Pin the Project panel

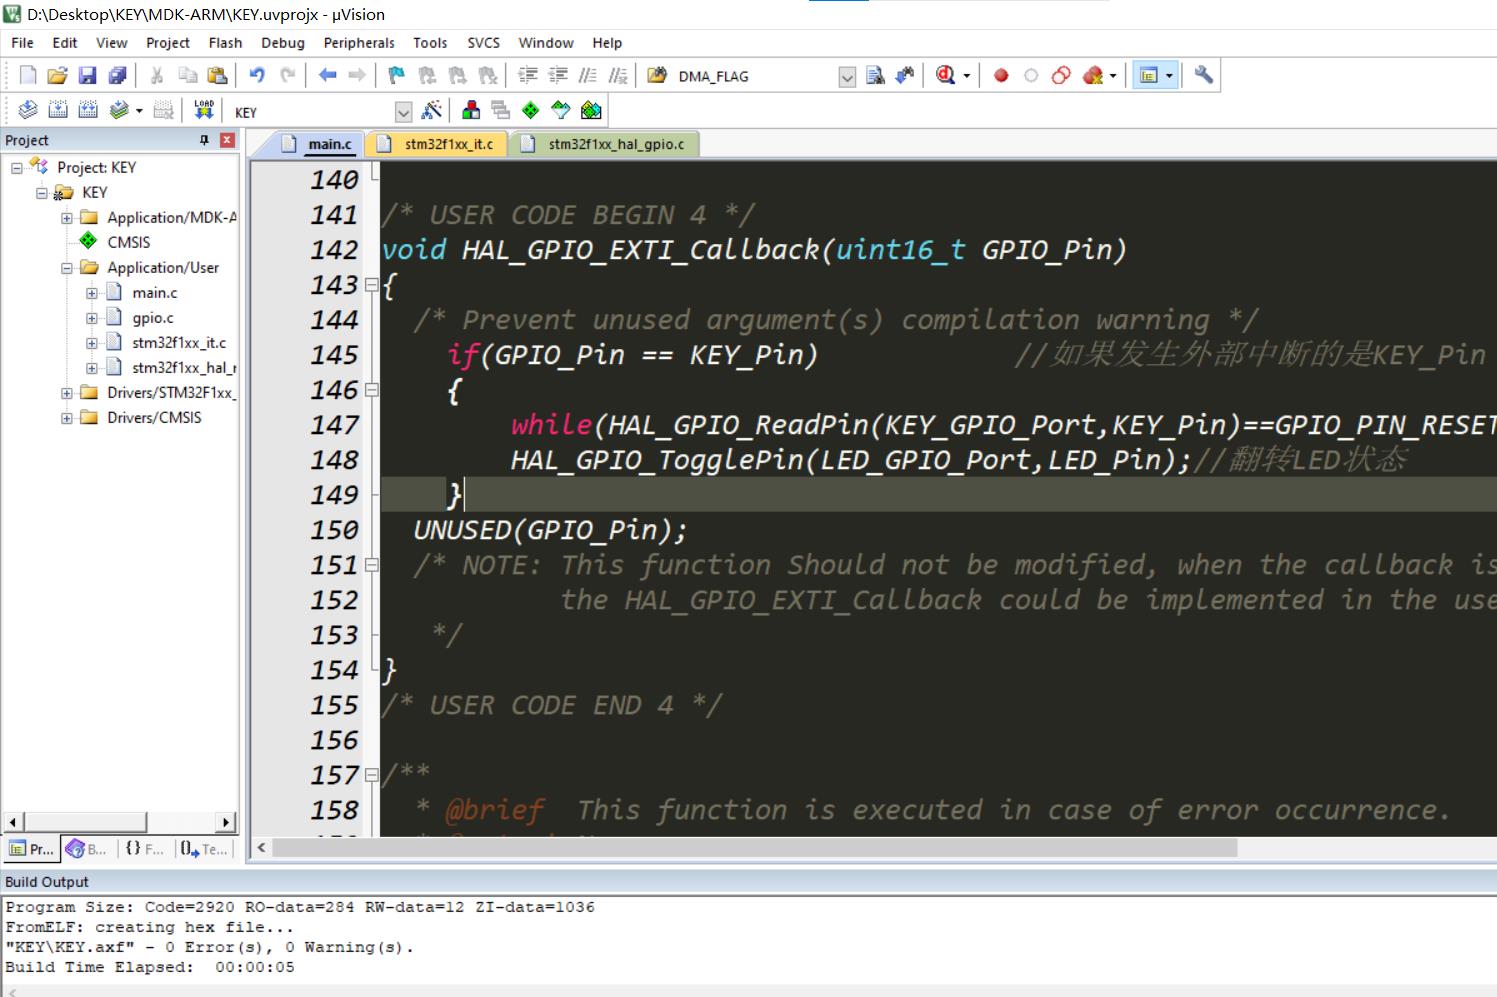pyautogui.click(x=204, y=141)
